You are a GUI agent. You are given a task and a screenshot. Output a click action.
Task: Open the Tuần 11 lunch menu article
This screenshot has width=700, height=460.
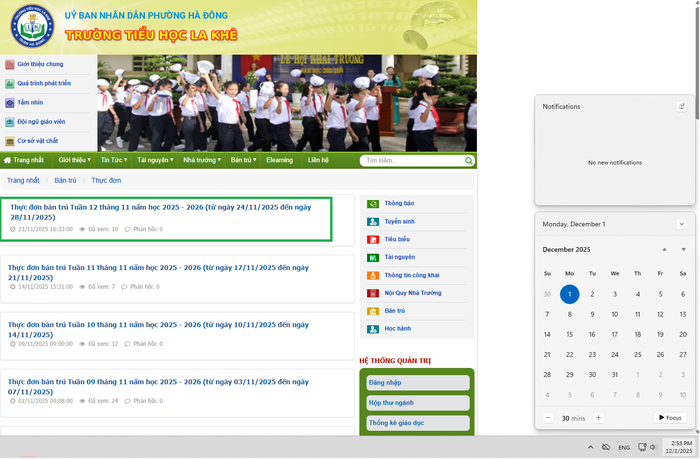(x=160, y=272)
